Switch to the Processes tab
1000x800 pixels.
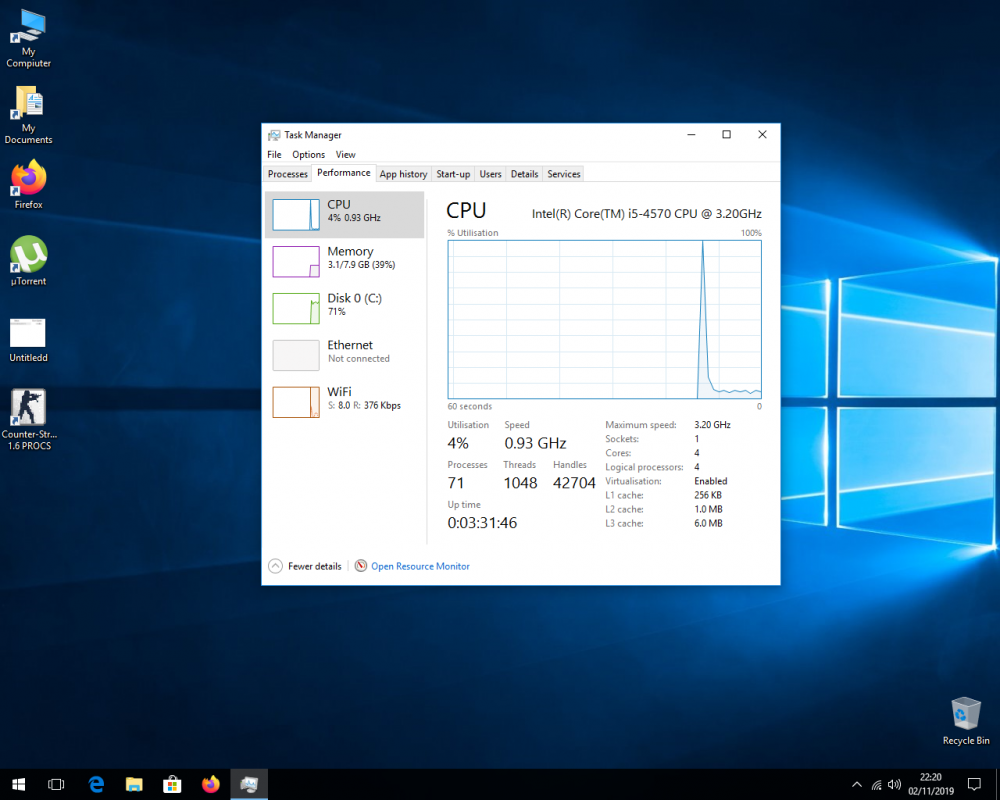[288, 174]
